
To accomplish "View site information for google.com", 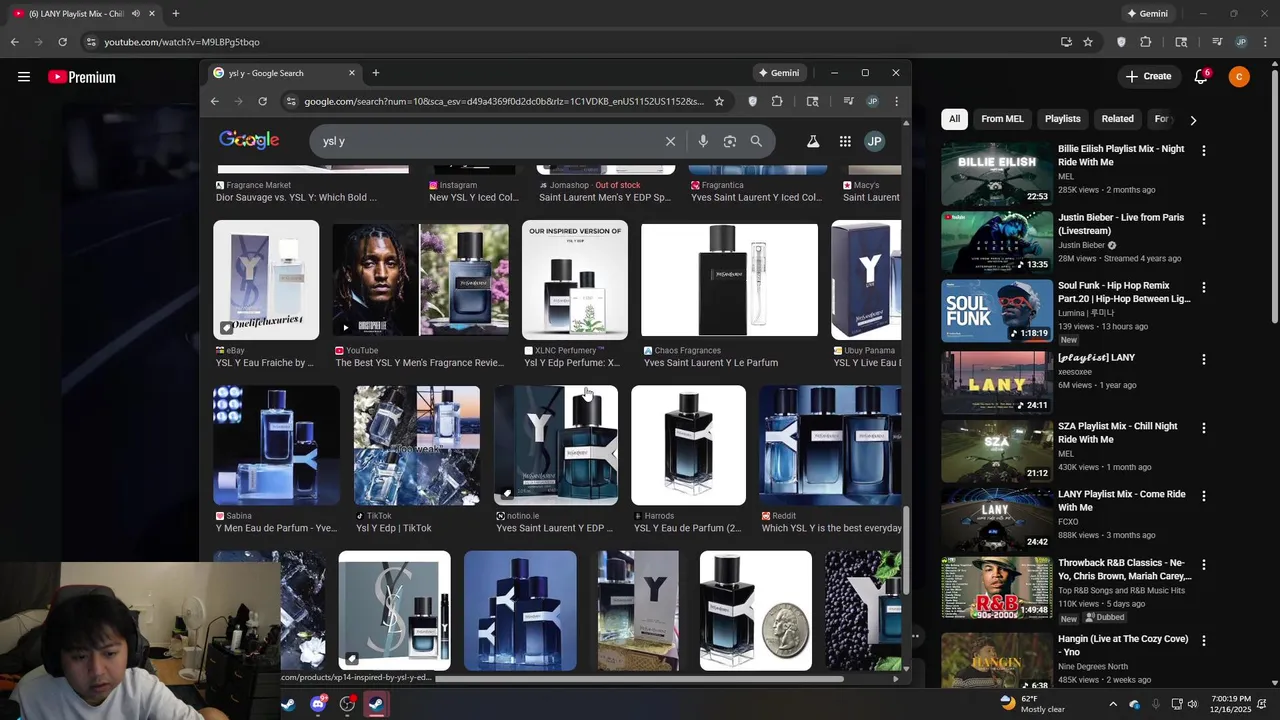I will tap(291, 101).
